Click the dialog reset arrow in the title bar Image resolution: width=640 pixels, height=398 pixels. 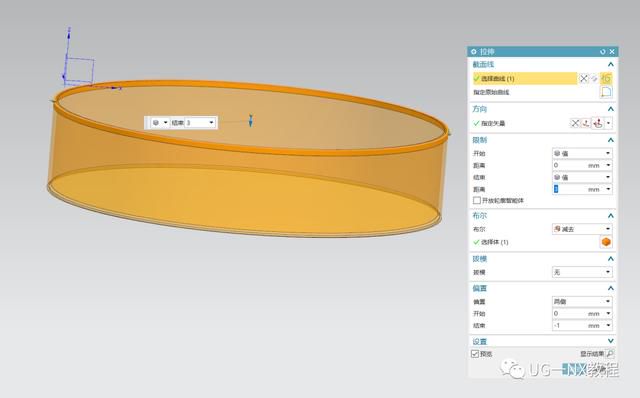603,51
